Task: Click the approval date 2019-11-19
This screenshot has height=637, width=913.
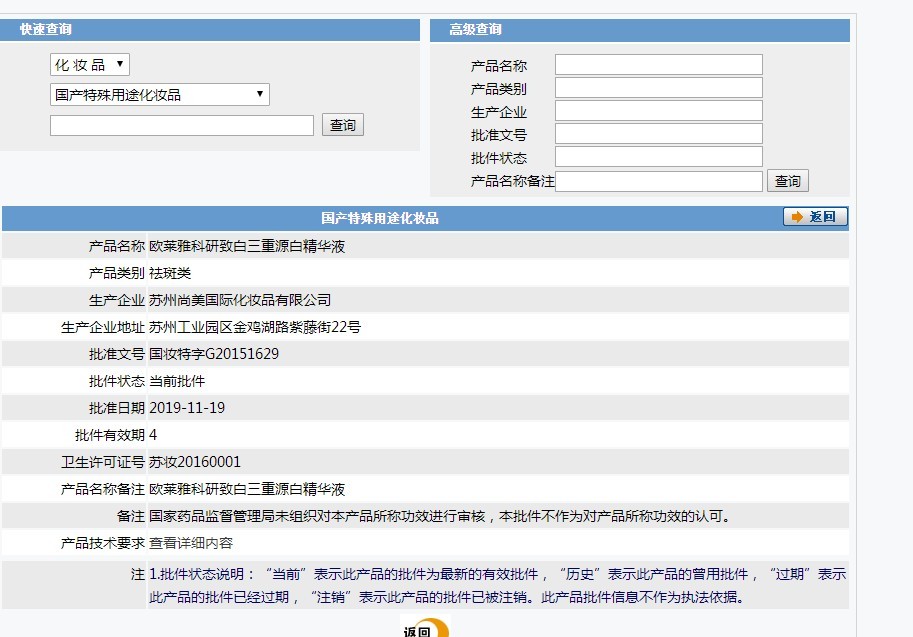Action: pyautogui.click(x=187, y=408)
